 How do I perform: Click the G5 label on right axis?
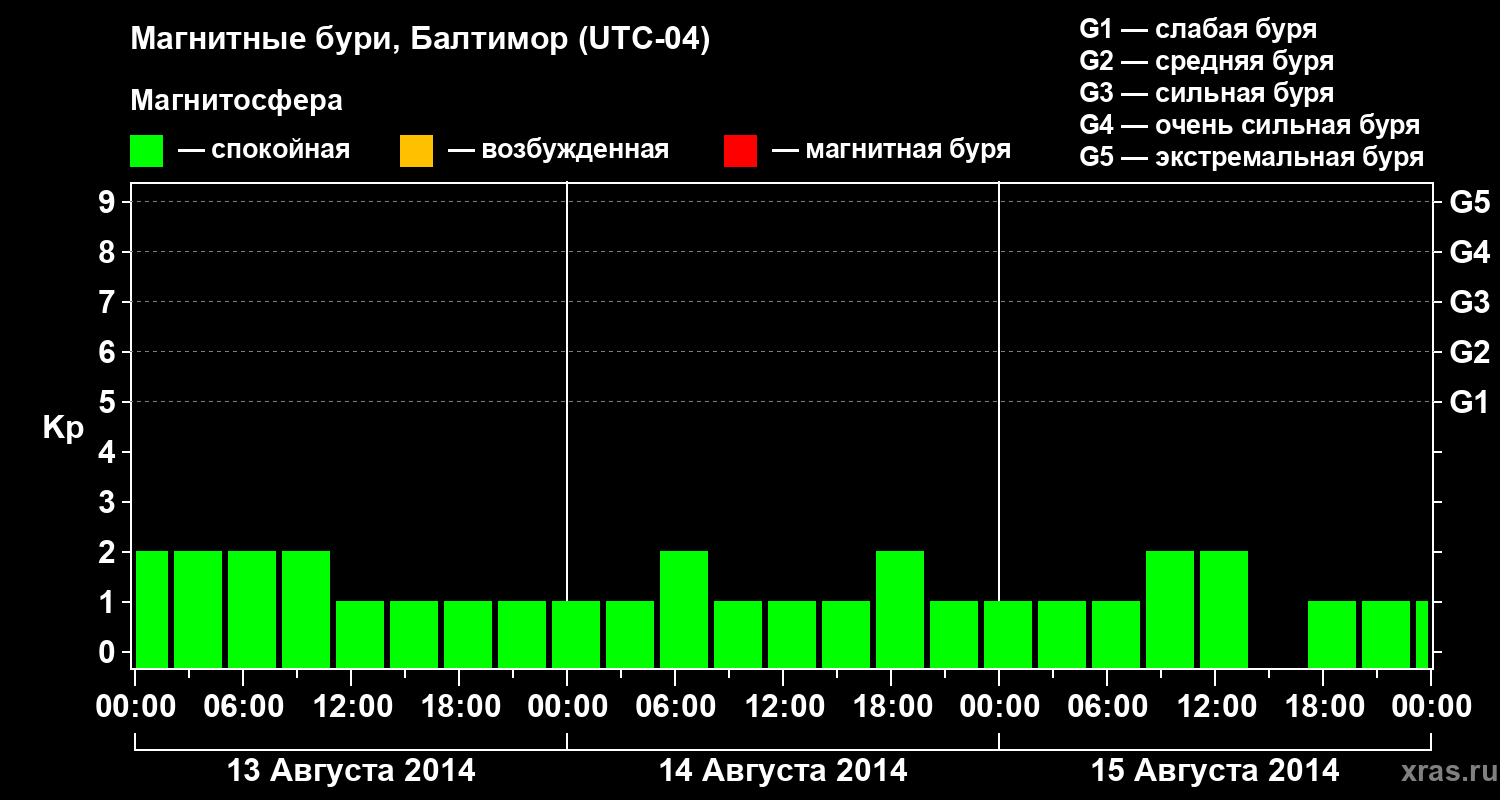click(x=1470, y=202)
